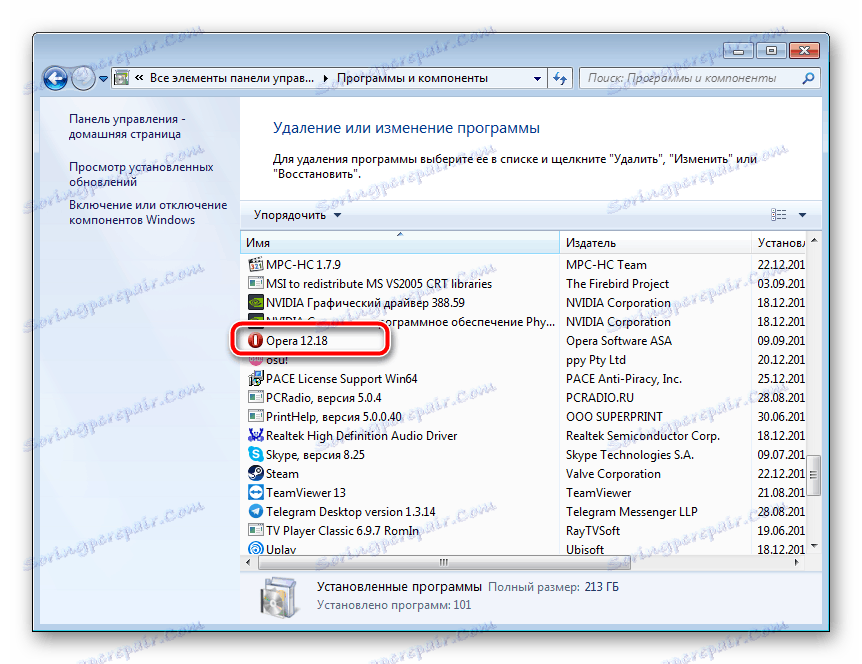Click the Telegram Desktop icon
Image resolution: width=862 pixels, height=664 pixels.
(x=256, y=512)
